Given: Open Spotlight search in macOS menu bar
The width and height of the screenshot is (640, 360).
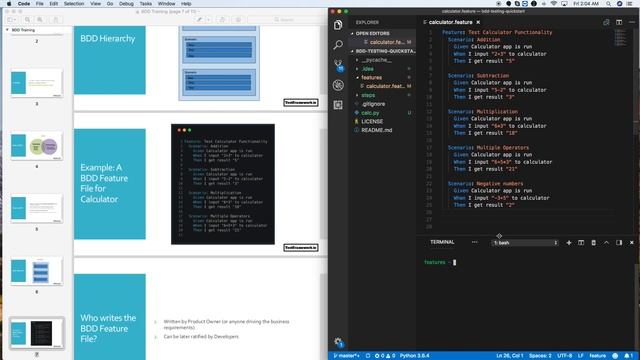Looking at the screenshot, I should click(608, 3).
